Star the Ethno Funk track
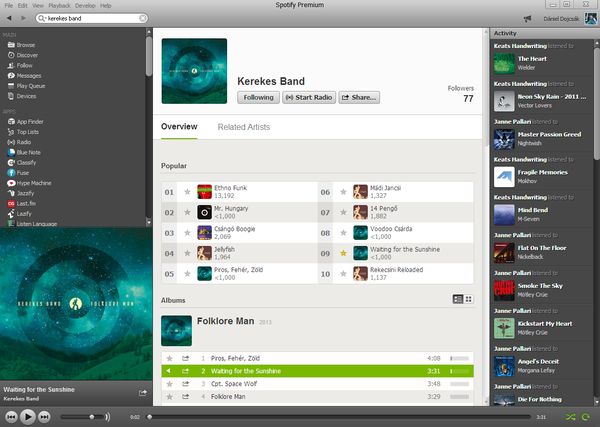The image size is (600, 427). (x=187, y=192)
